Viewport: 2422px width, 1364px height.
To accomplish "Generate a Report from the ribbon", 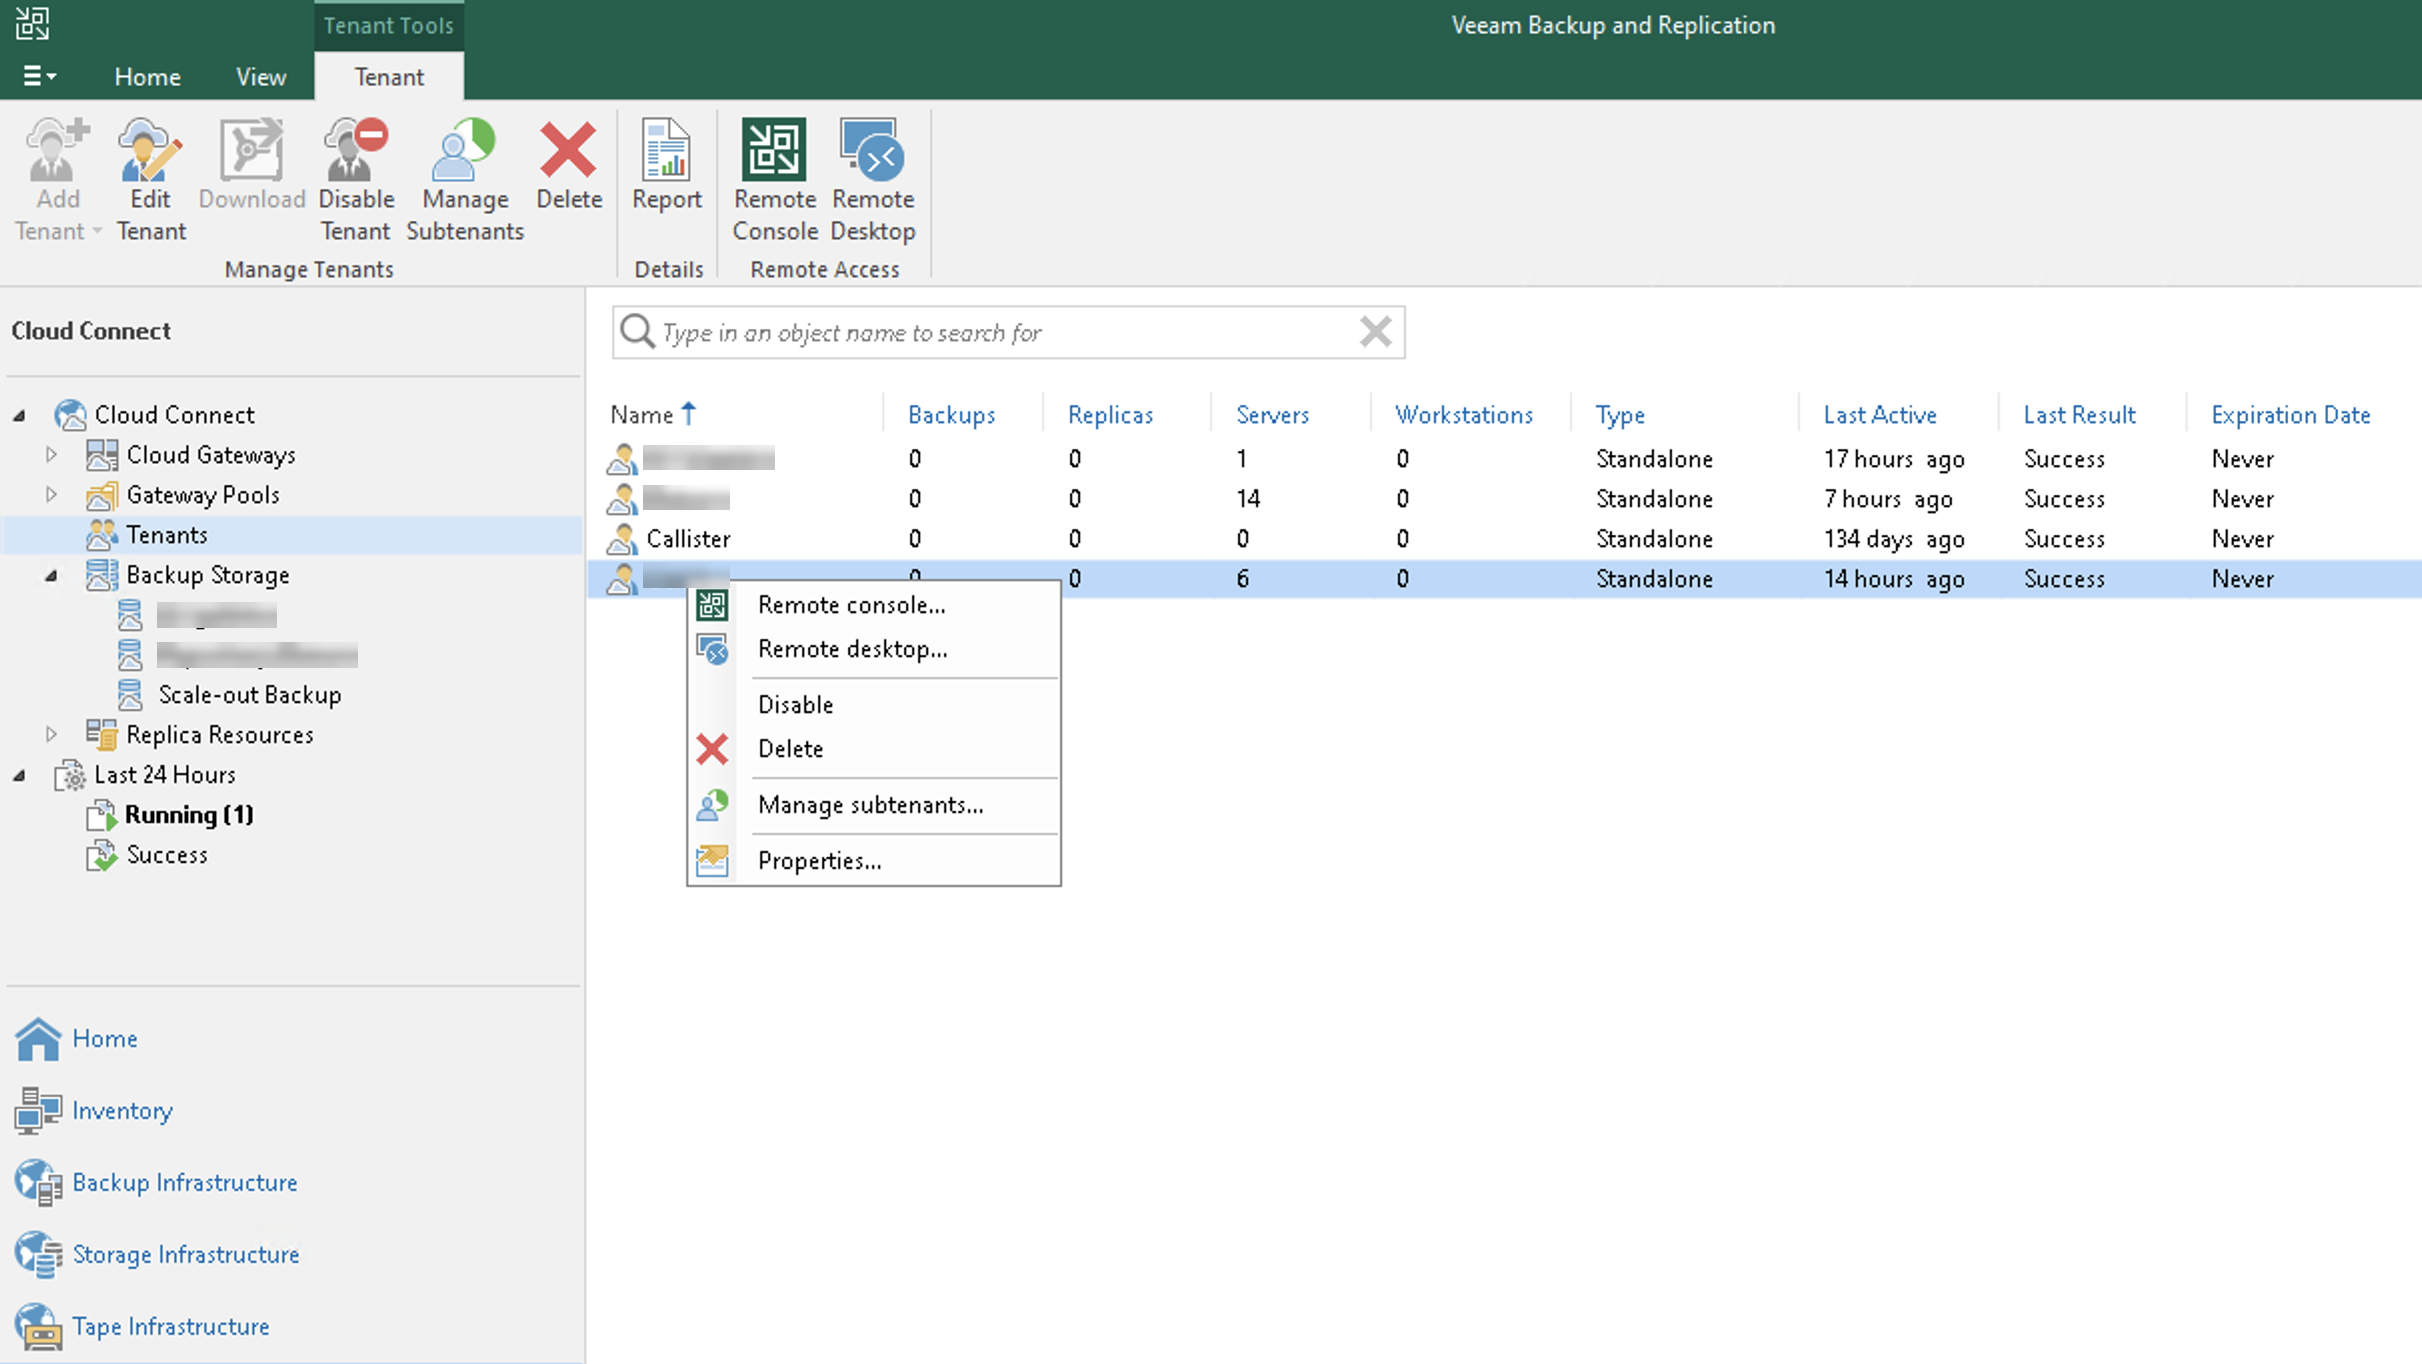I will click(666, 165).
